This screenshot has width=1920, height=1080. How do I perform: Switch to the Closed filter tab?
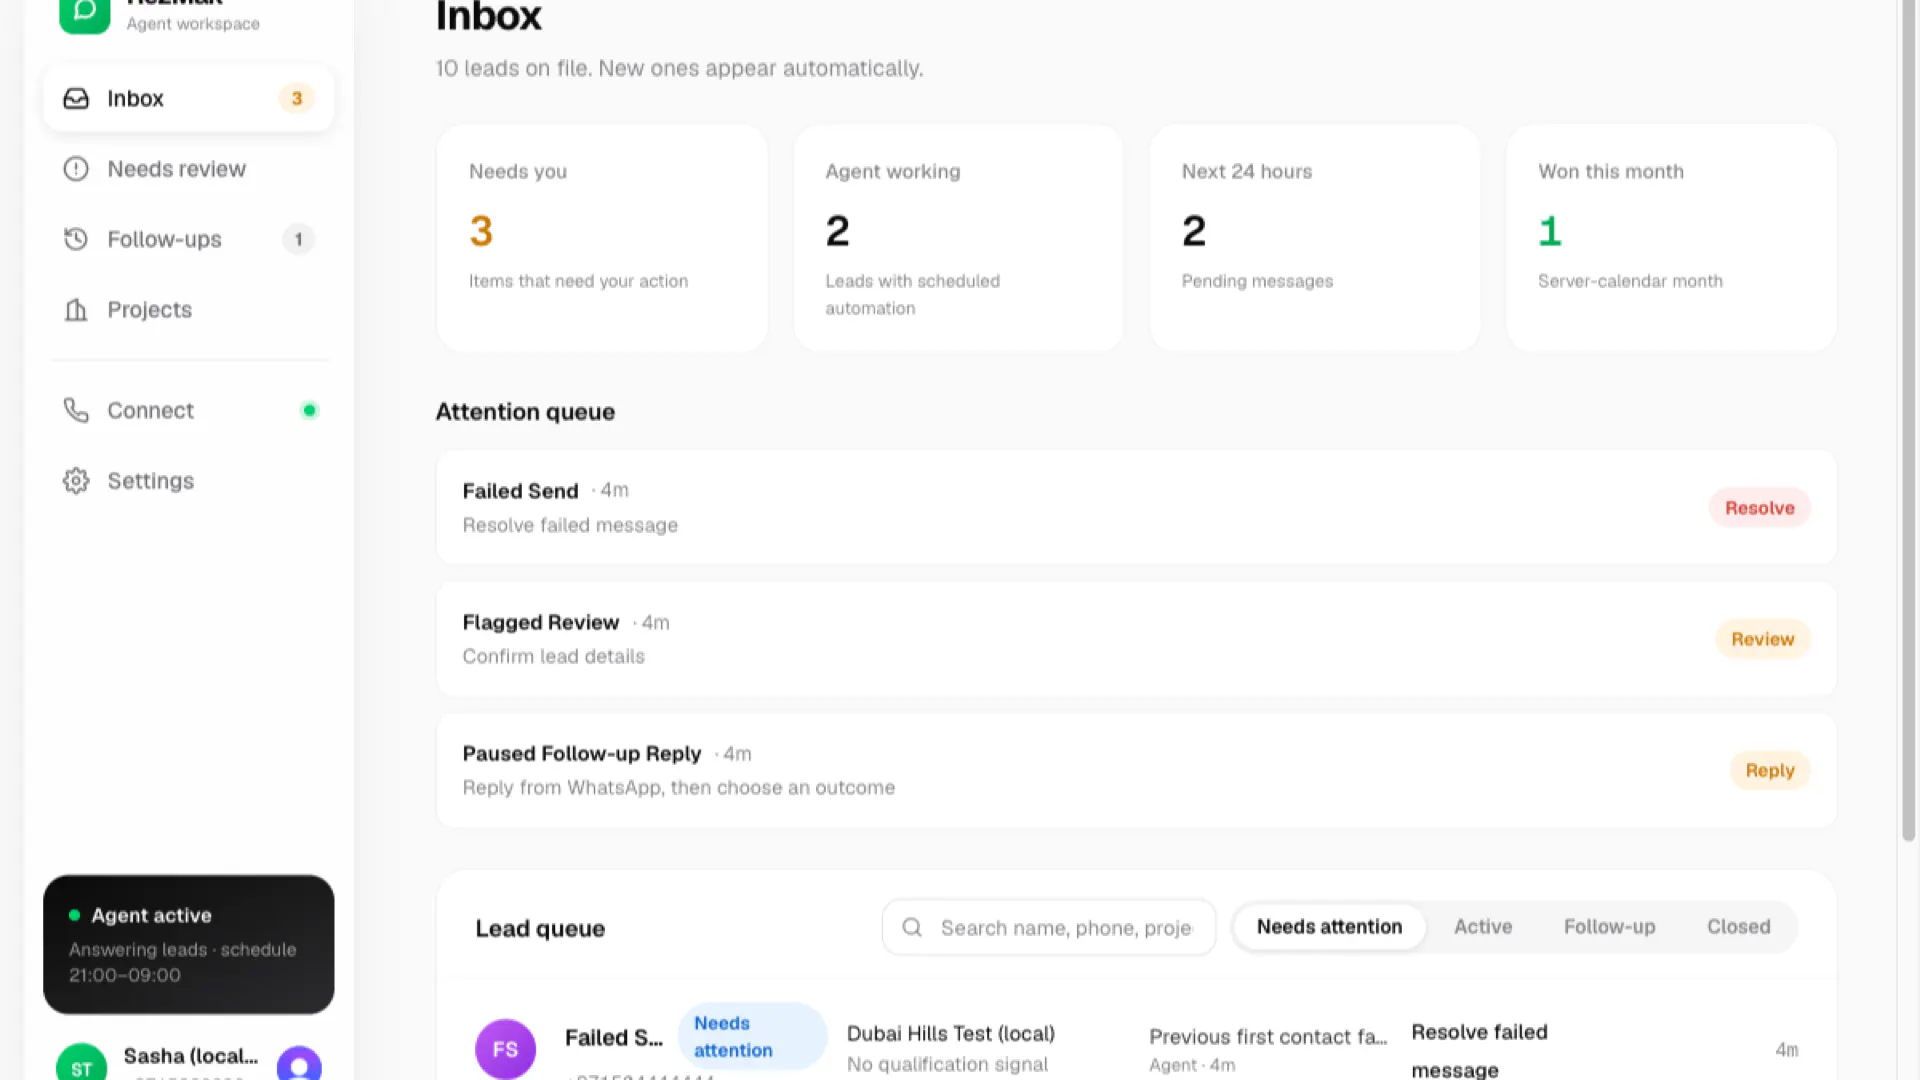coord(1738,927)
